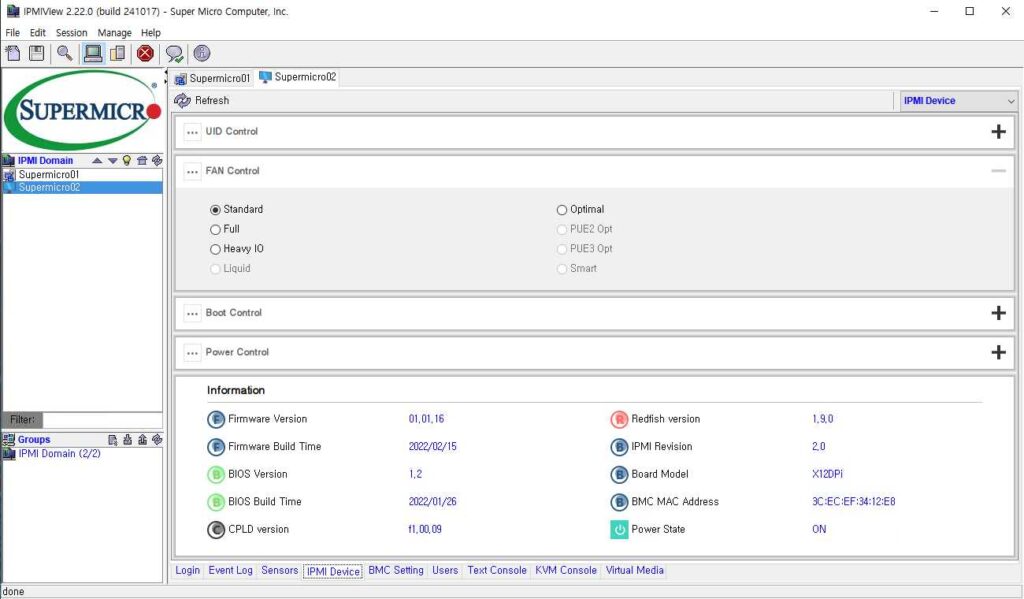
Task: Click the round info toolbar icon
Action: (x=202, y=54)
